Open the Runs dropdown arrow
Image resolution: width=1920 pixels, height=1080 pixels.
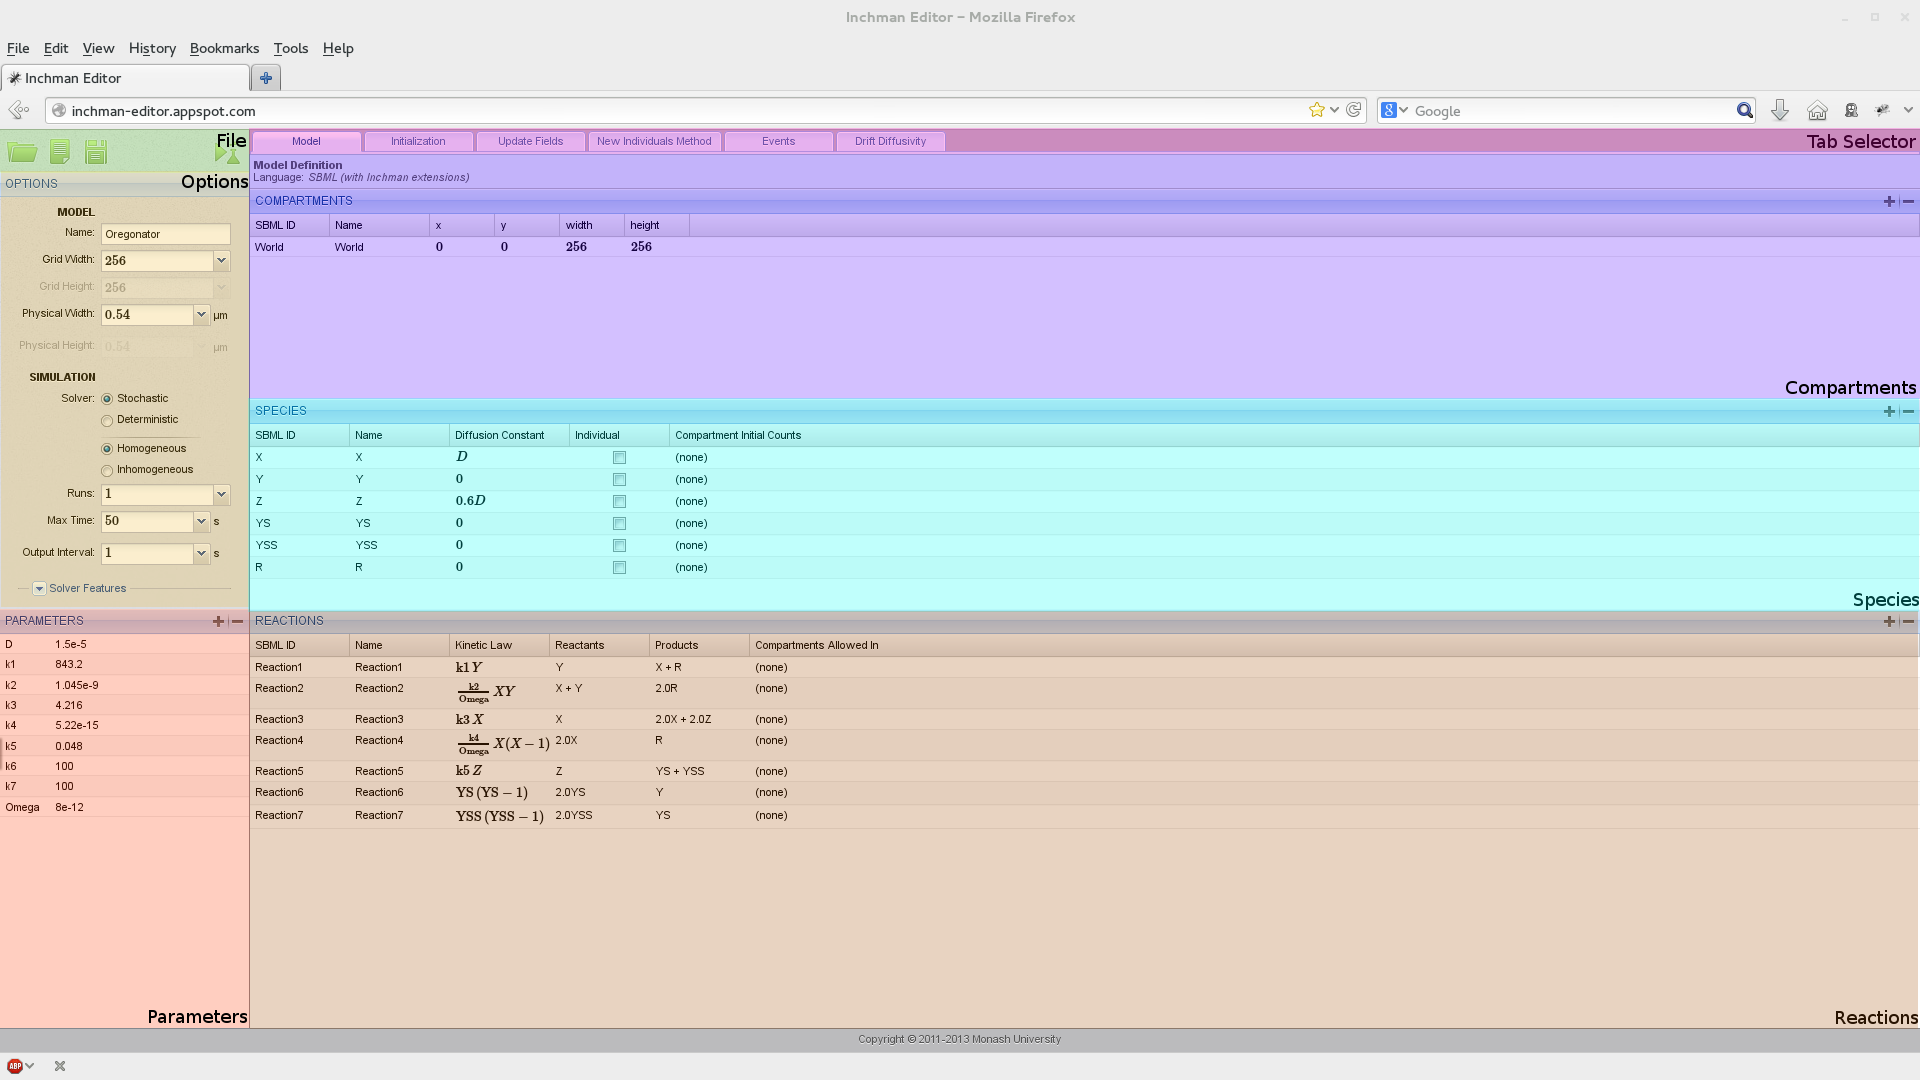(221, 494)
